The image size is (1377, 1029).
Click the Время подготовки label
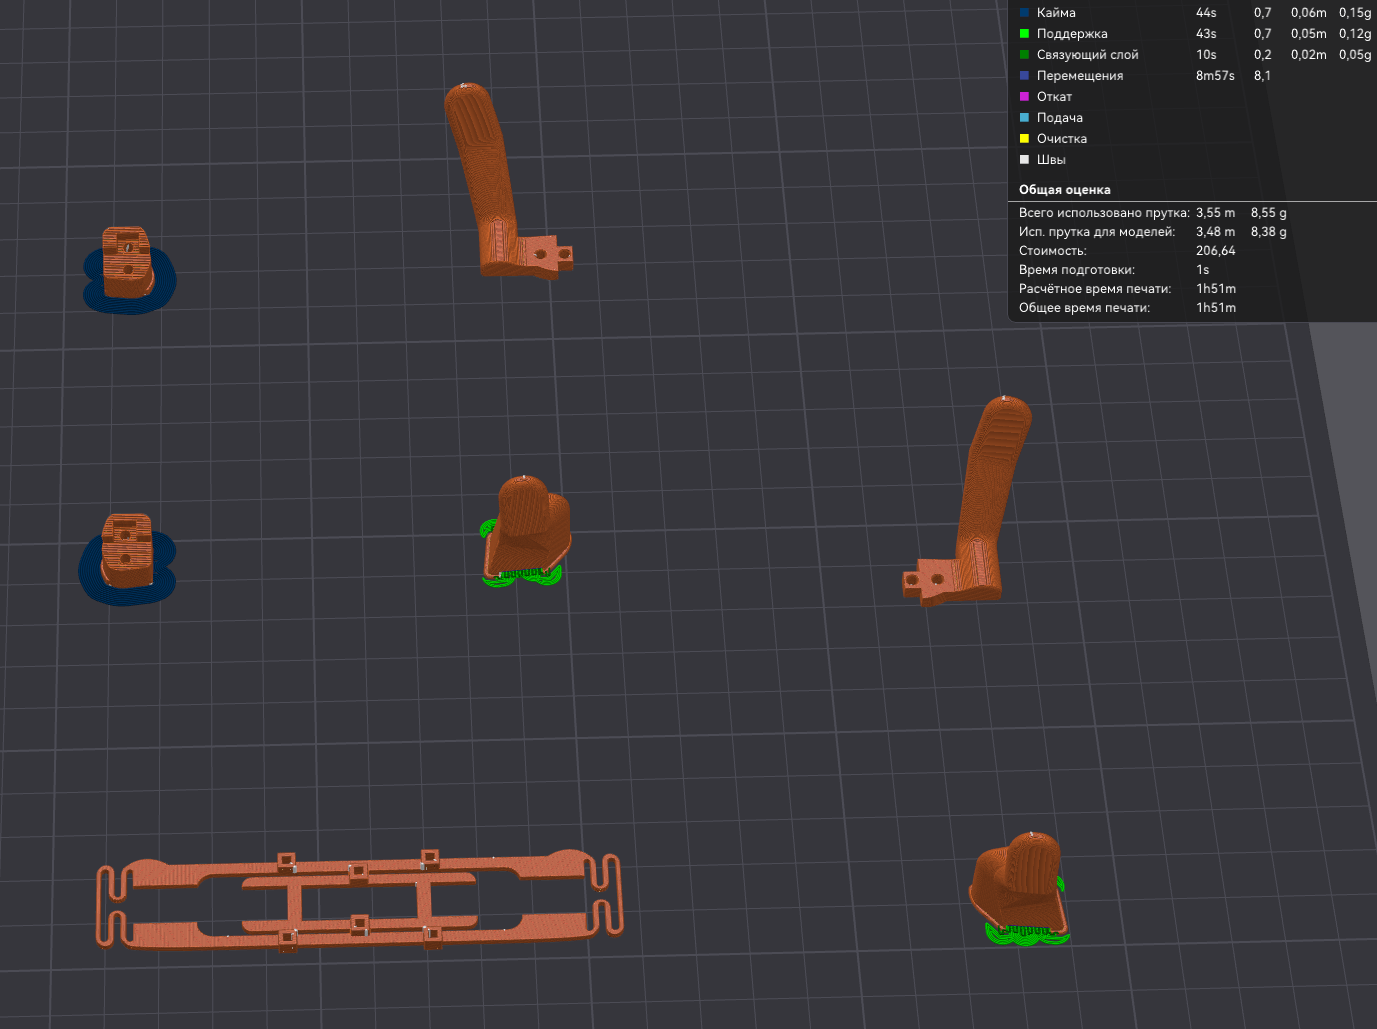coord(1076,270)
